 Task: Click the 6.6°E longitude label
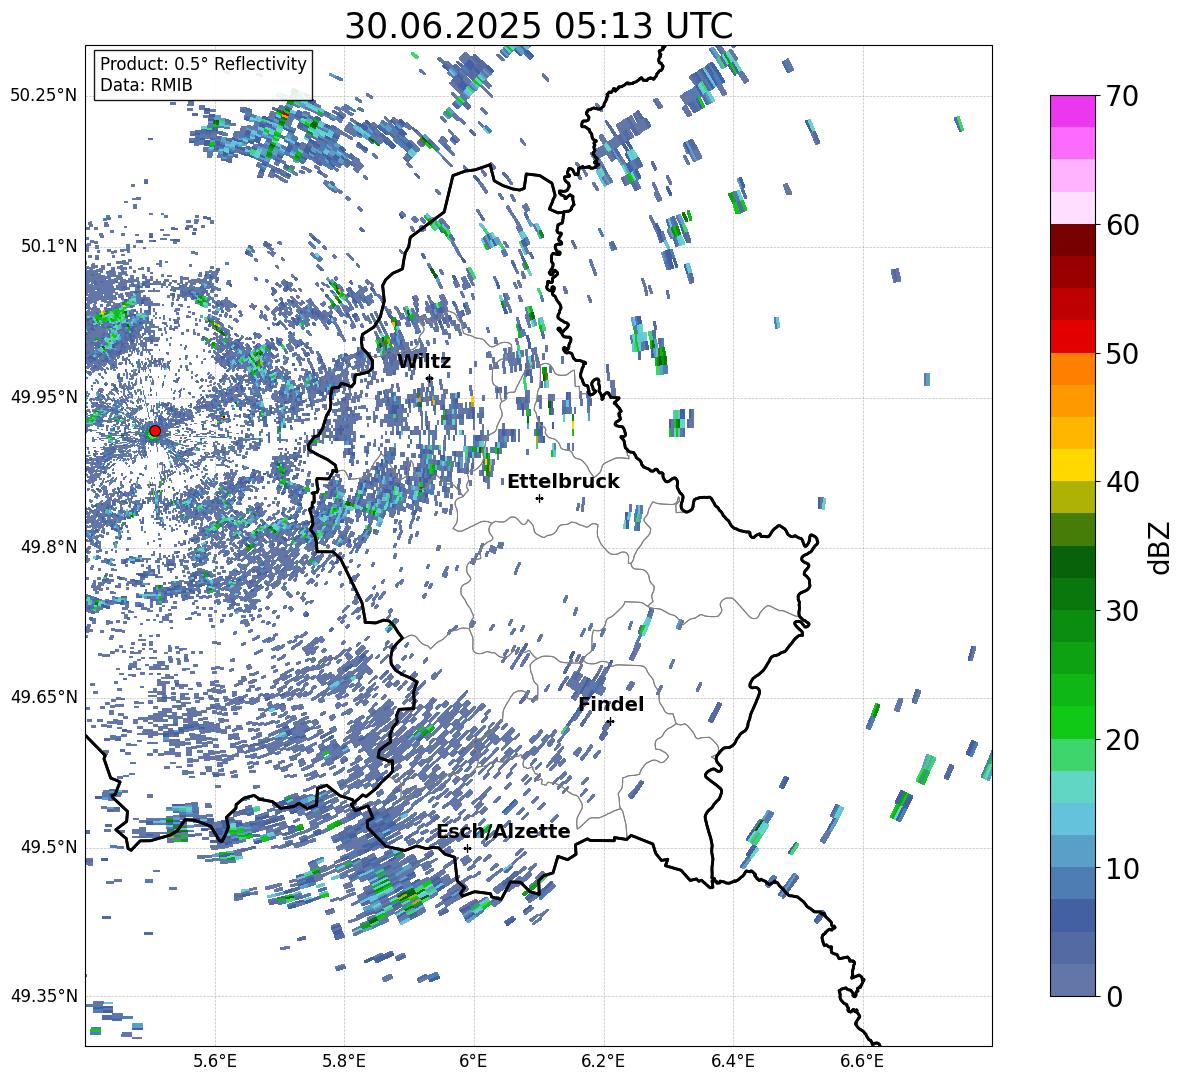(862, 1061)
